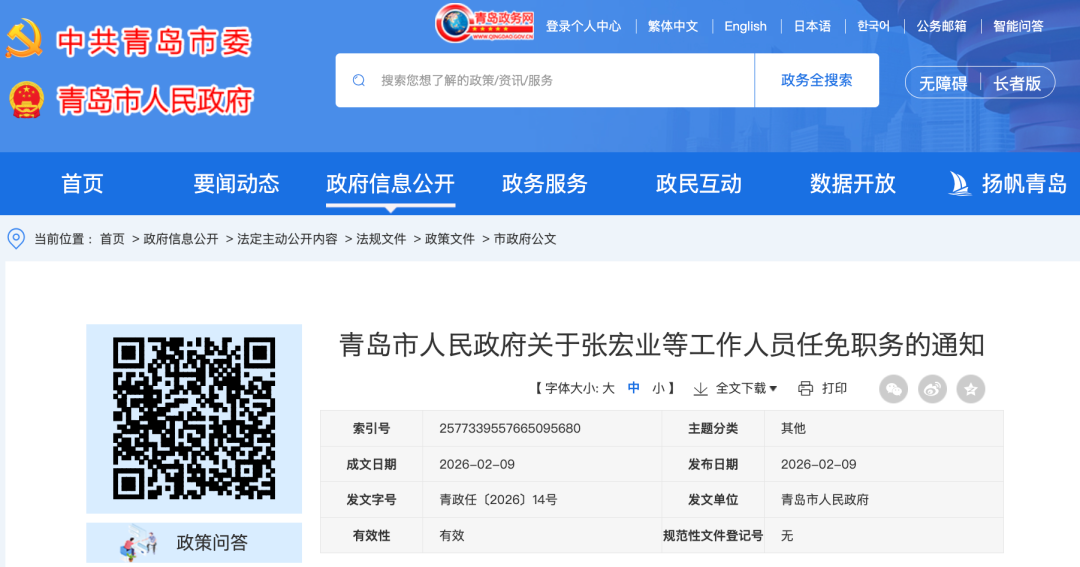Switch to Korean 한국어 version
This screenshot has width=1080, height=567.
click(x=873, y=26)
